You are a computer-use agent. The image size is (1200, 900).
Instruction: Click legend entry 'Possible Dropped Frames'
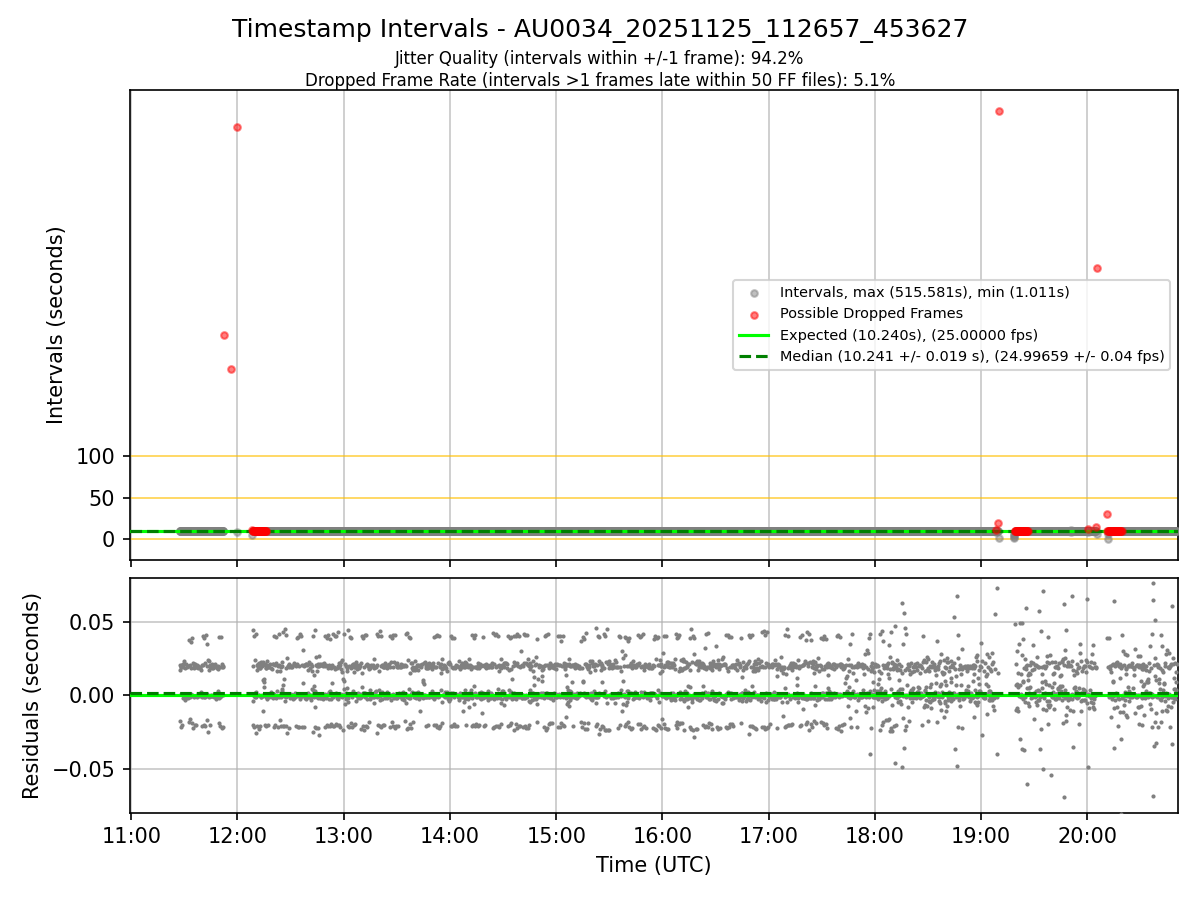[871, 313]
